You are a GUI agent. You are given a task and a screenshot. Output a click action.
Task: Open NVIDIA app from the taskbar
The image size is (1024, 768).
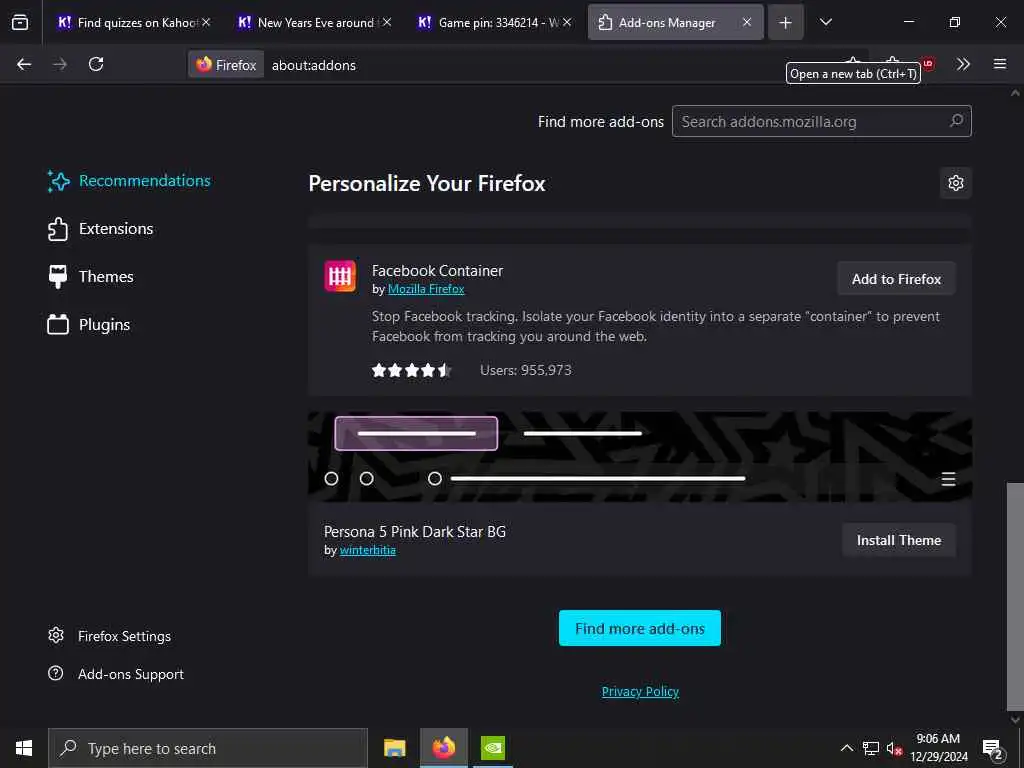pyautogui.click(x=493, y=748)
